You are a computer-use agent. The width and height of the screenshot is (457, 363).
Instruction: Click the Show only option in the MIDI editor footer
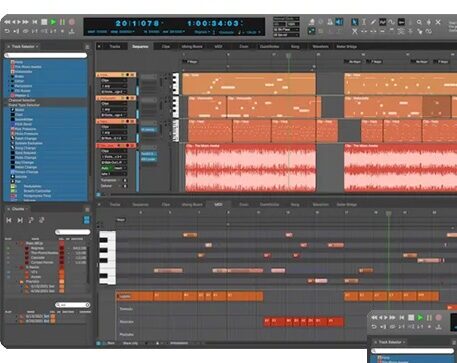pyautogui.click(x=130, y=343)
